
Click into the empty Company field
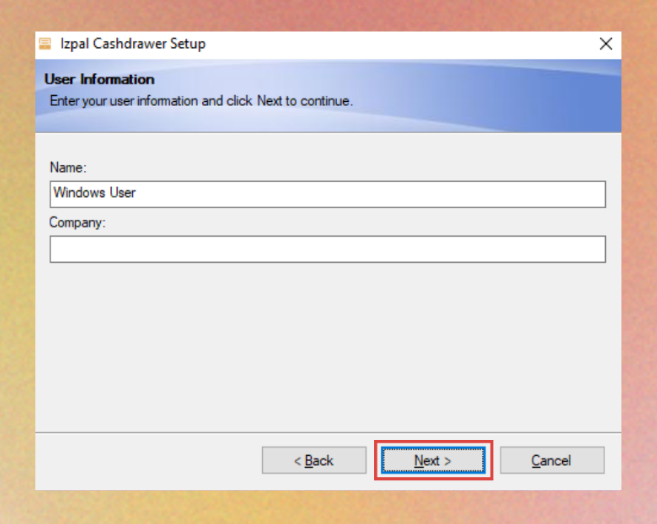click(327, 249)
